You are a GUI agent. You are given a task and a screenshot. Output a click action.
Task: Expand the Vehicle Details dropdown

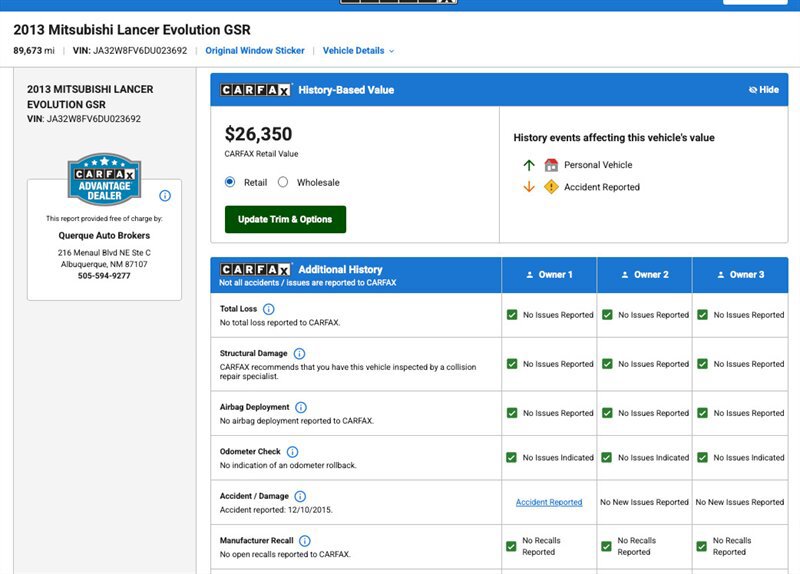tap(358, 51)
